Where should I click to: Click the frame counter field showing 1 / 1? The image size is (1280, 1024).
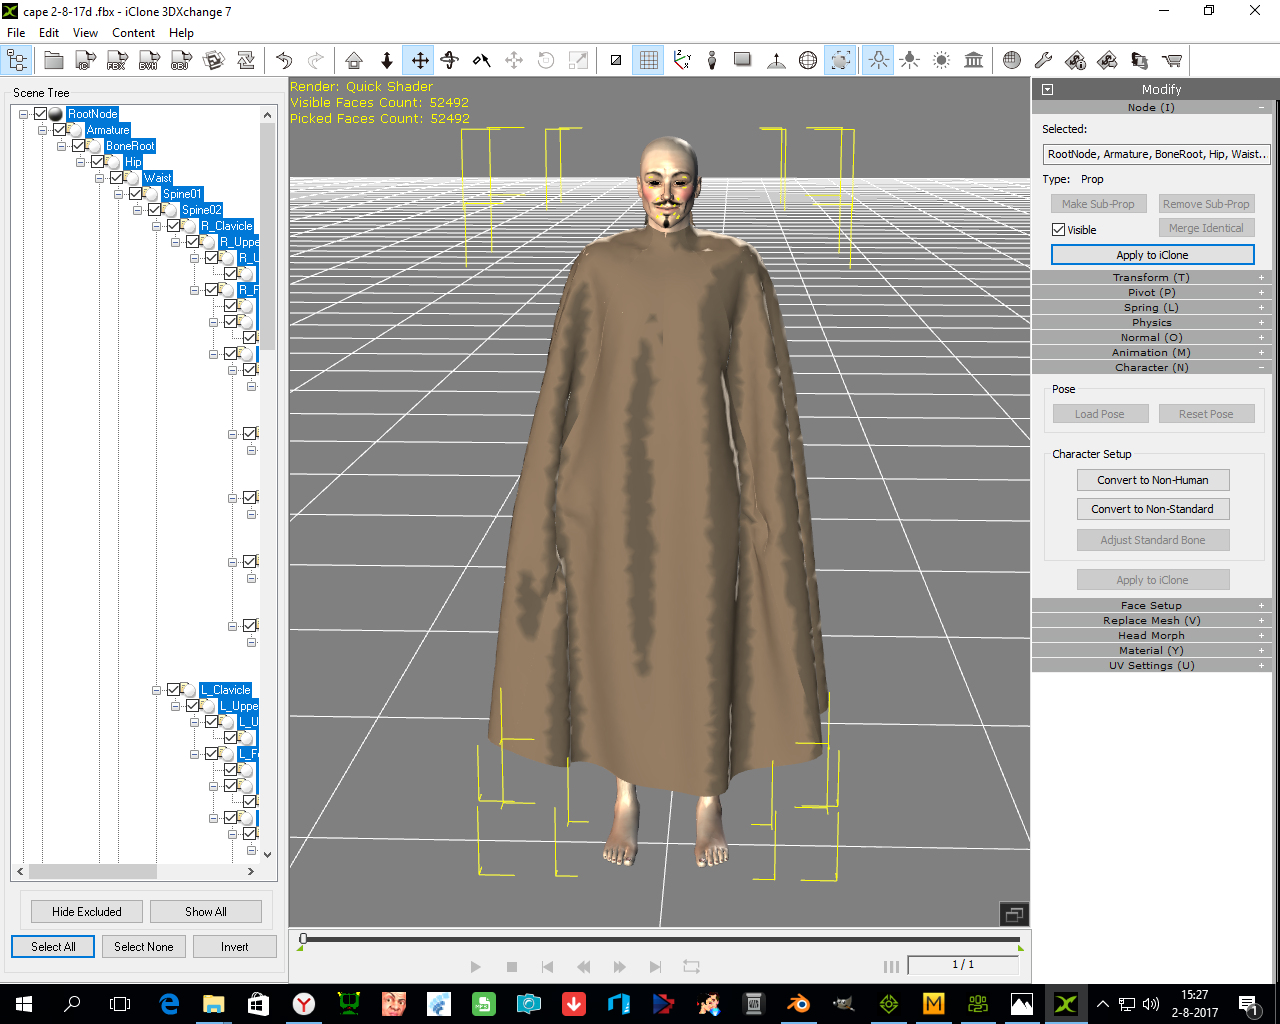point(963,965)
